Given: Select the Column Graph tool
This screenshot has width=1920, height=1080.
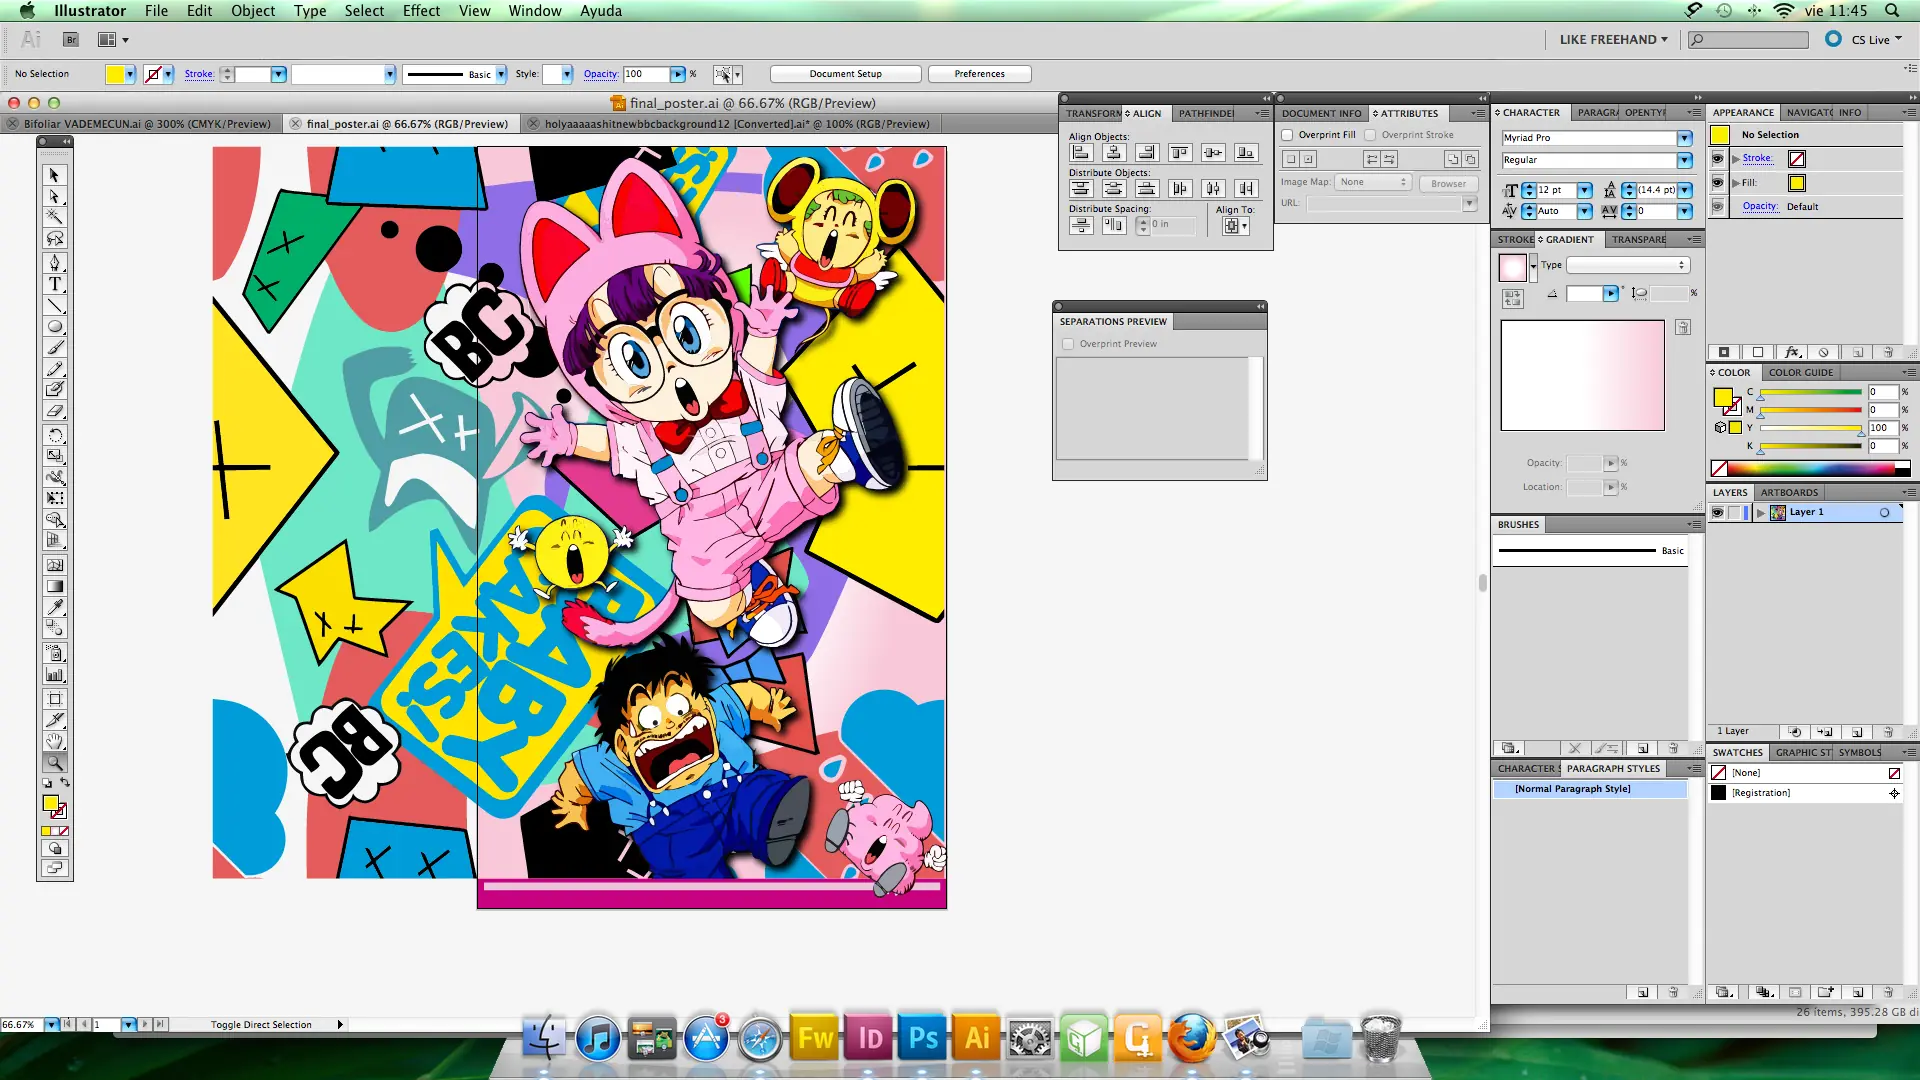Looking at the screenshot, I should coord(55,675).
